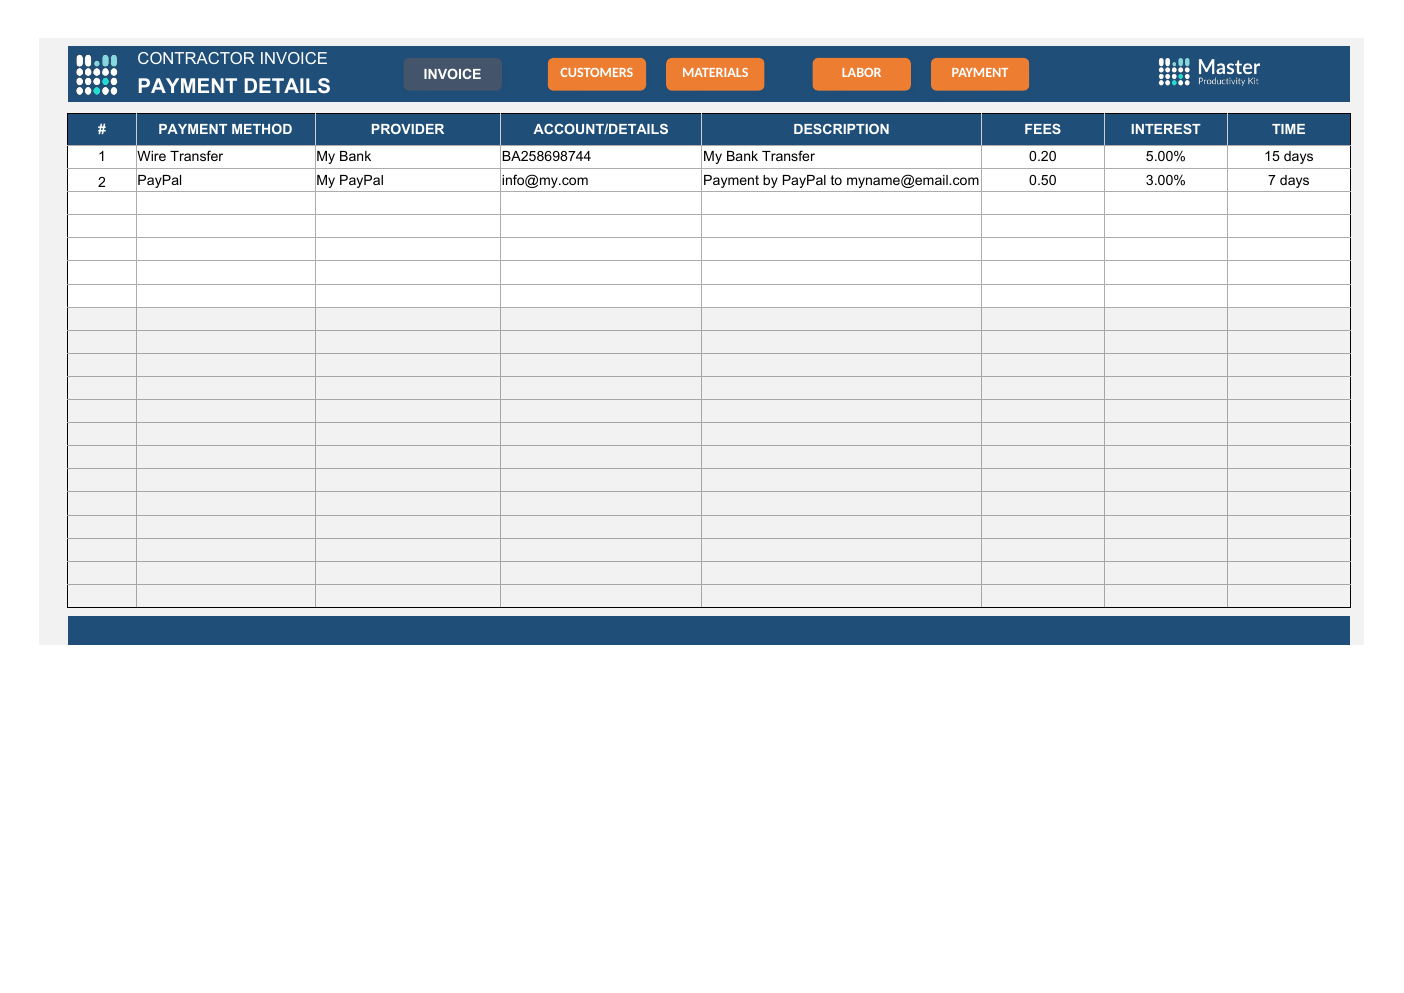Select the 5.00% interest cell
The width and height of the screenshot is (1404, 993).
(x=1165, y=157)
